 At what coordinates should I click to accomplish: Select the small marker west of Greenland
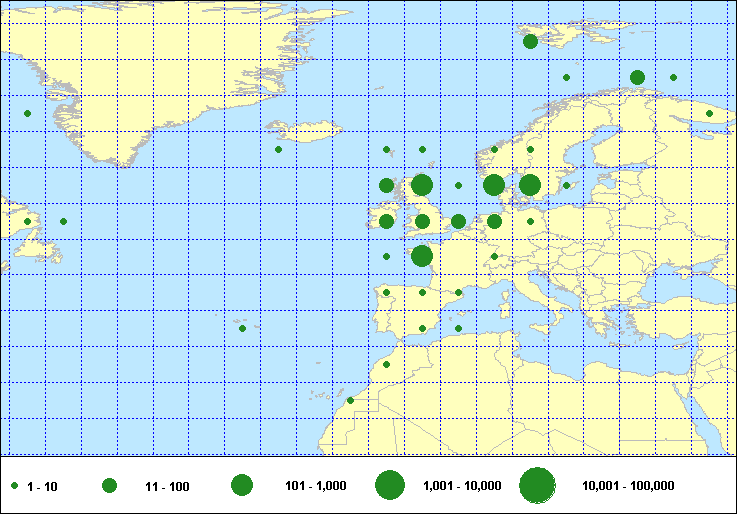pyautogui.click(x=27, y=113)
